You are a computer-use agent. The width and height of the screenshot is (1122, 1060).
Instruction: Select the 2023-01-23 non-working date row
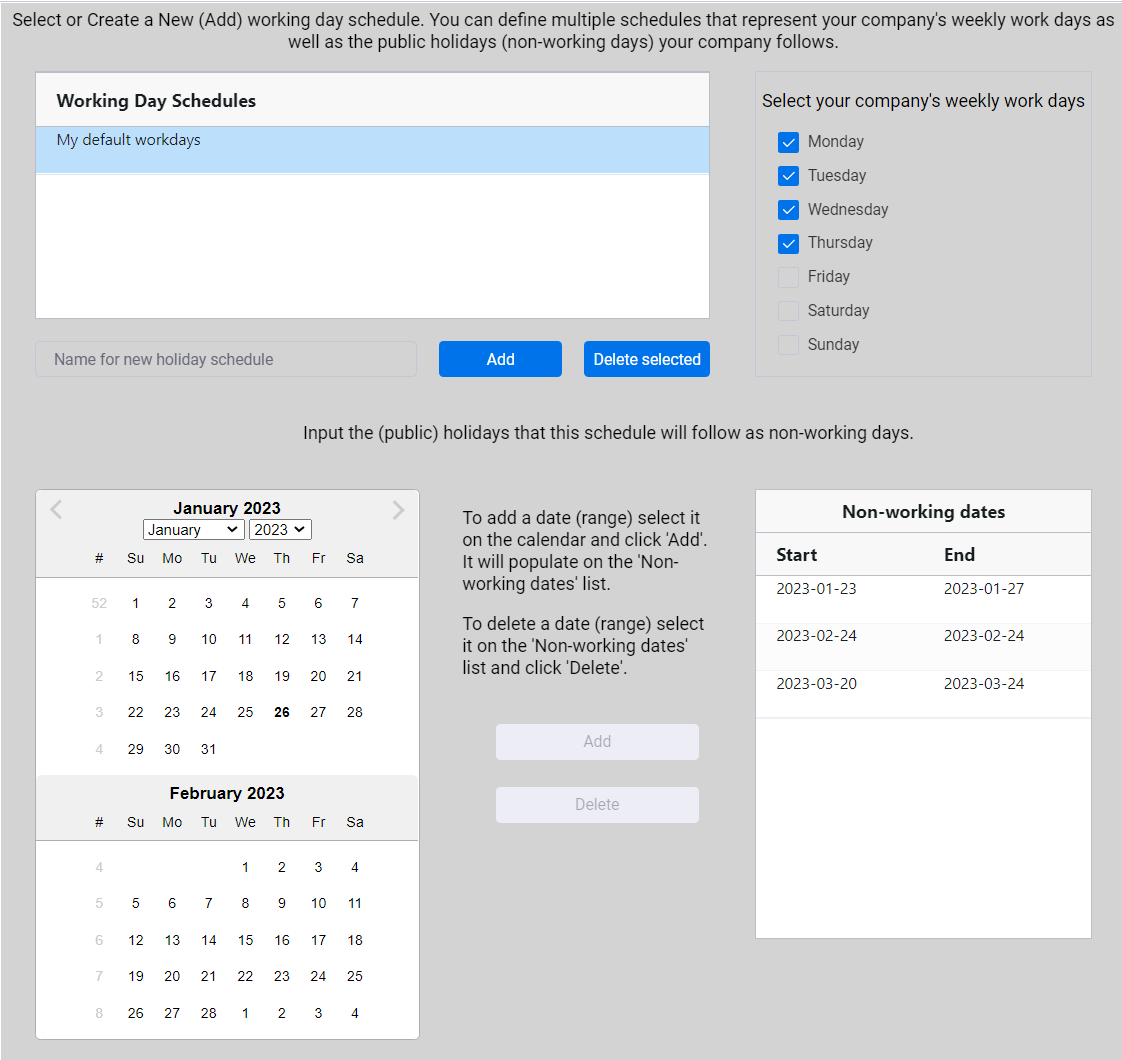(922, 598)
